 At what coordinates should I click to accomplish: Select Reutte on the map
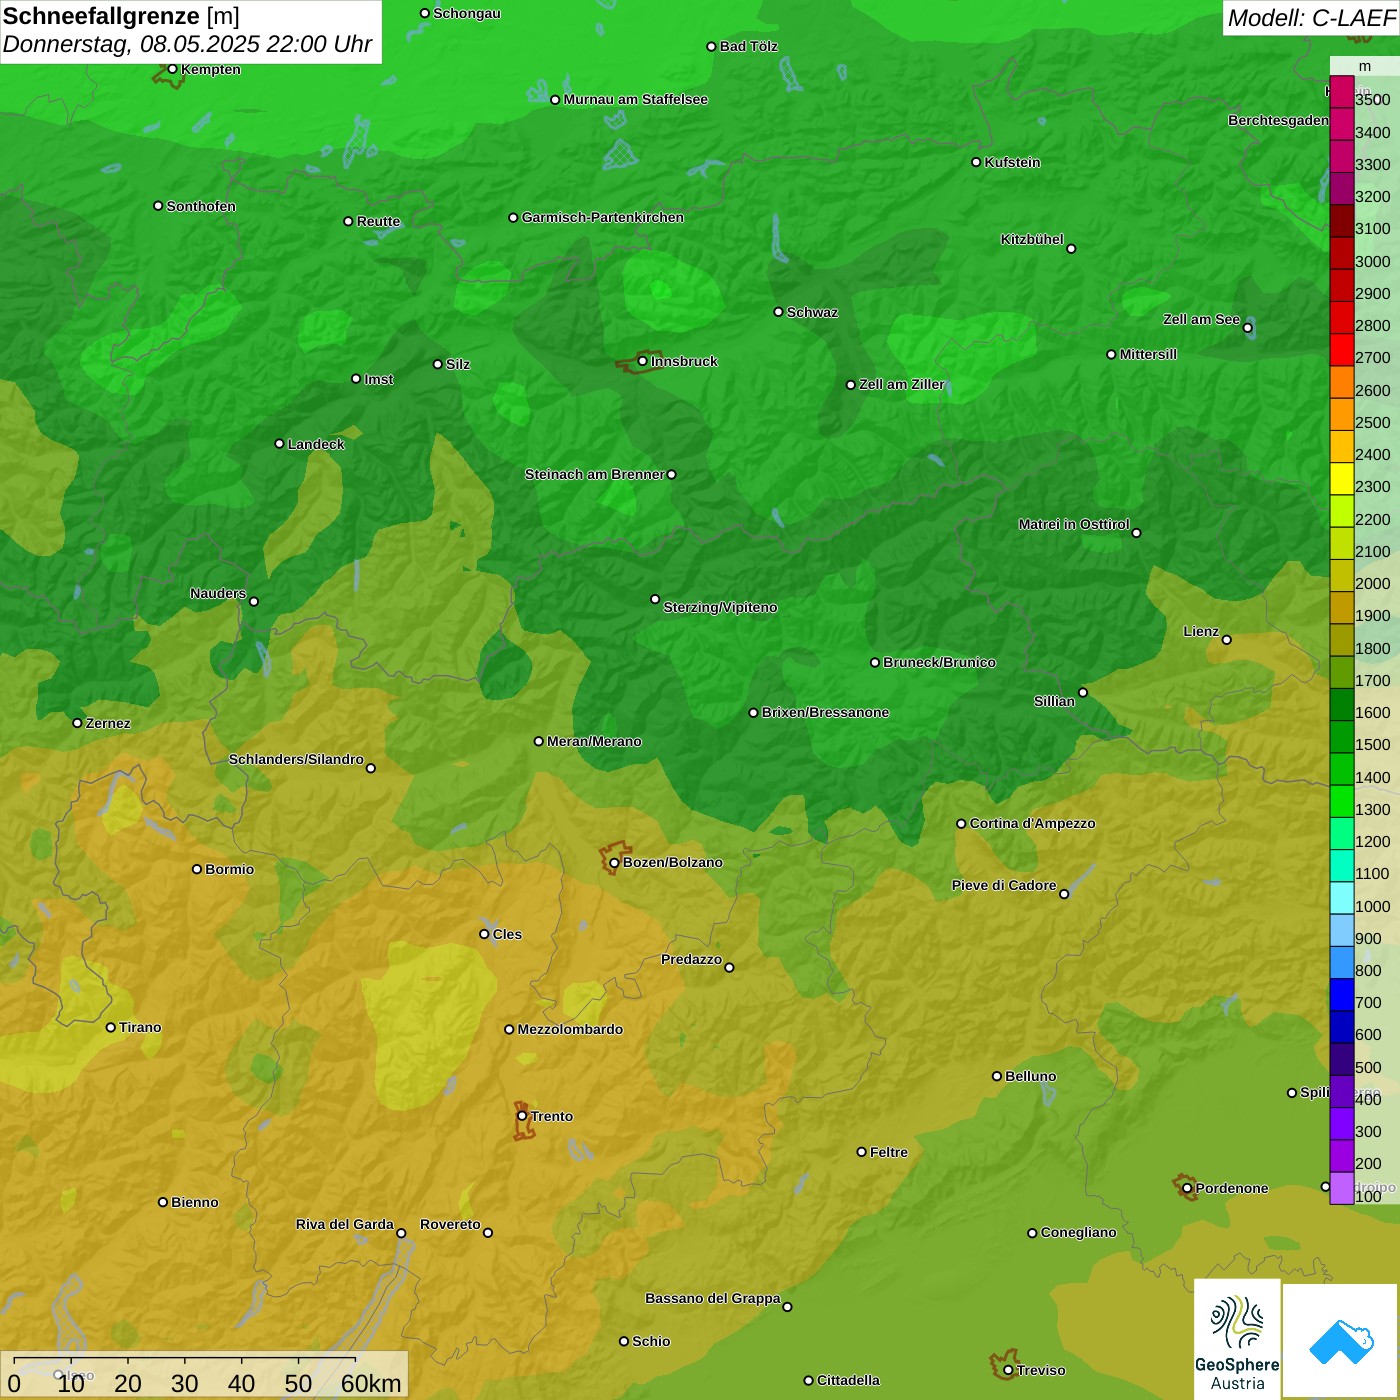pos(378,221)
